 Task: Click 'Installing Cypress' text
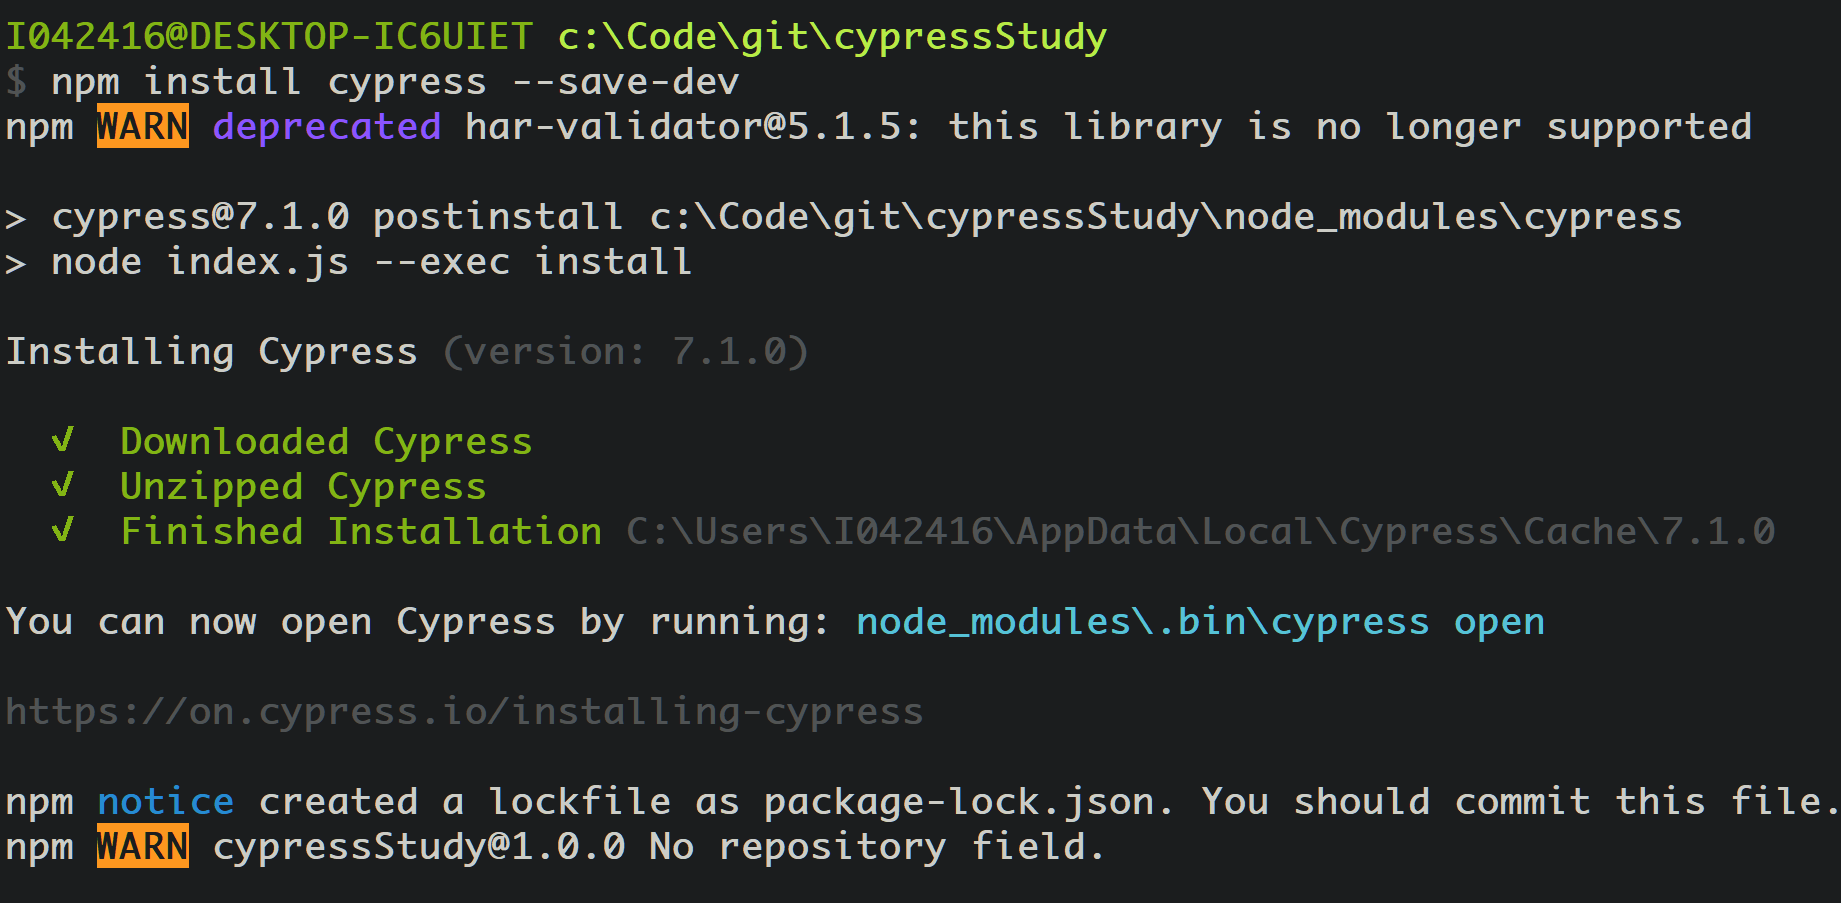[212, 352]
